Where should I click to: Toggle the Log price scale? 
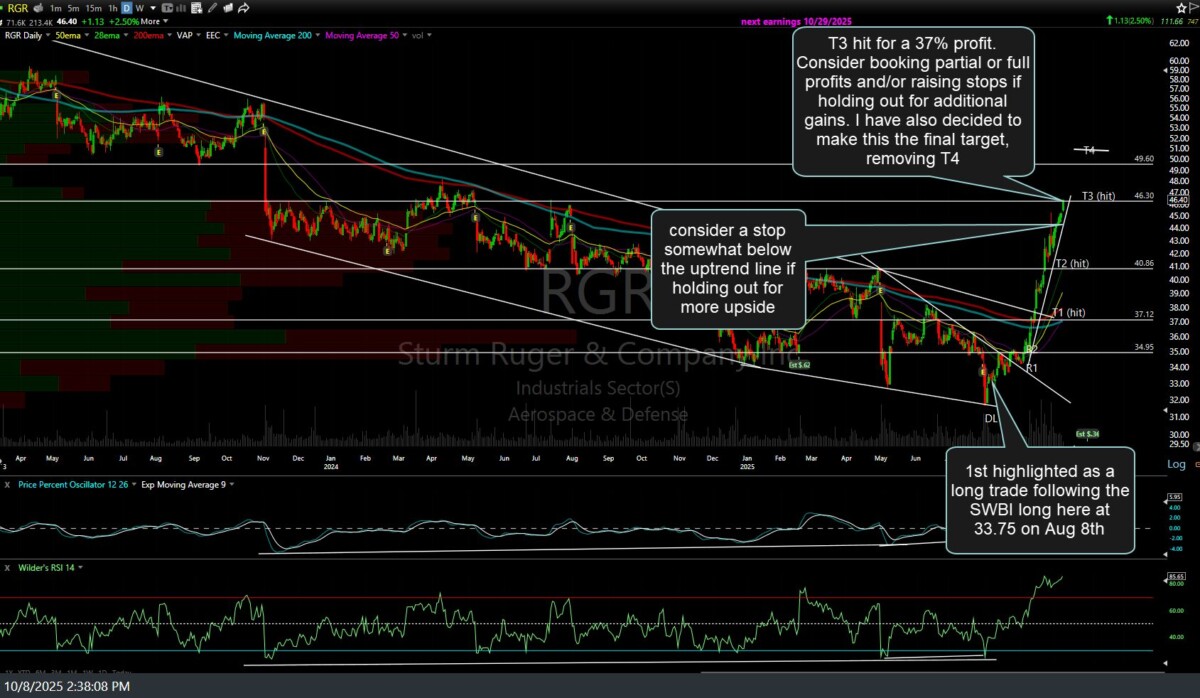tap(1176, 464)
